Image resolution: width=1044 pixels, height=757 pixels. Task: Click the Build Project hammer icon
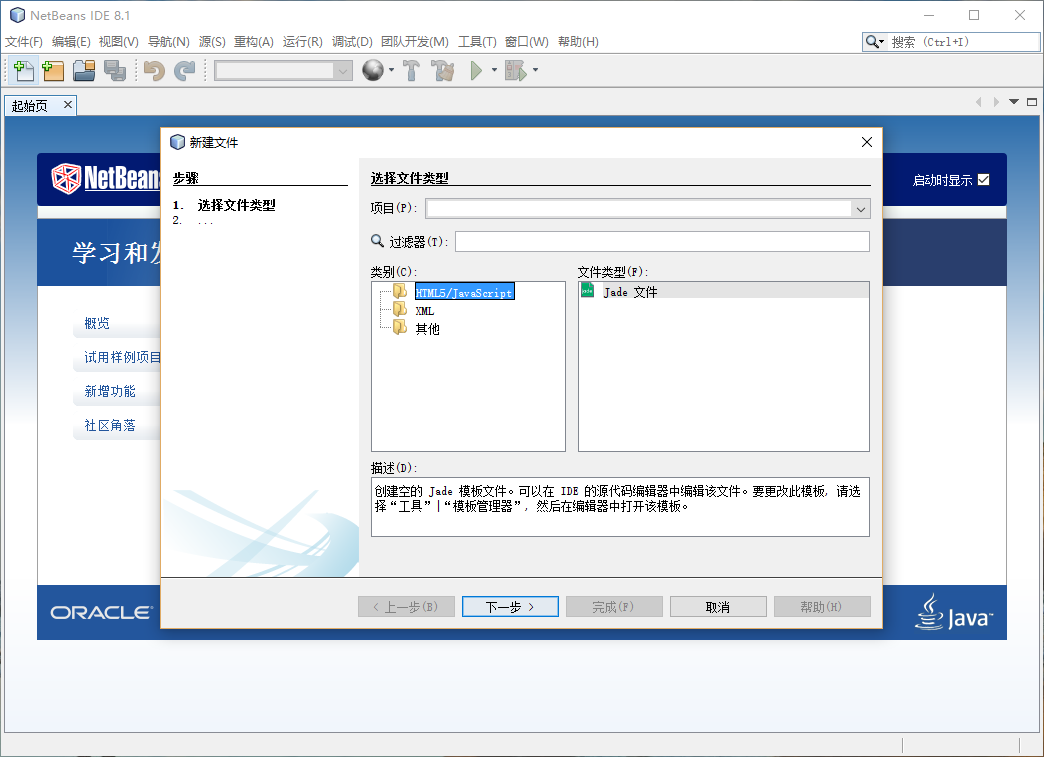(411, 71)
